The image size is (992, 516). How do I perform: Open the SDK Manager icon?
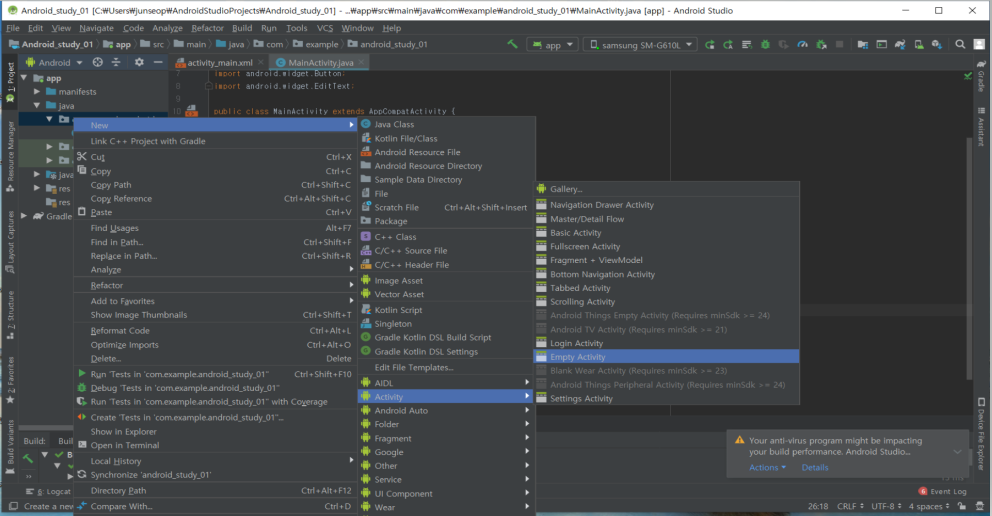937,44
